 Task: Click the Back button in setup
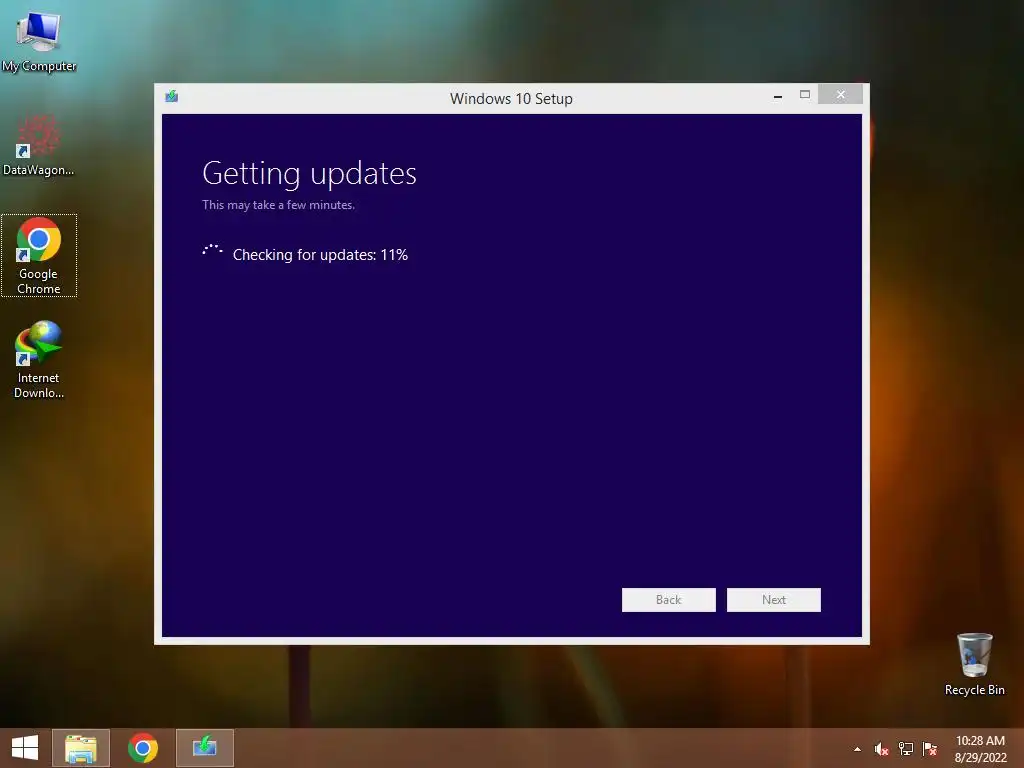(668, 600)
